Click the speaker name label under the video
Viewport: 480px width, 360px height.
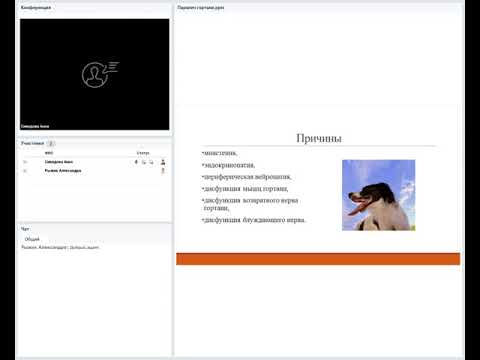pos(35,126)
